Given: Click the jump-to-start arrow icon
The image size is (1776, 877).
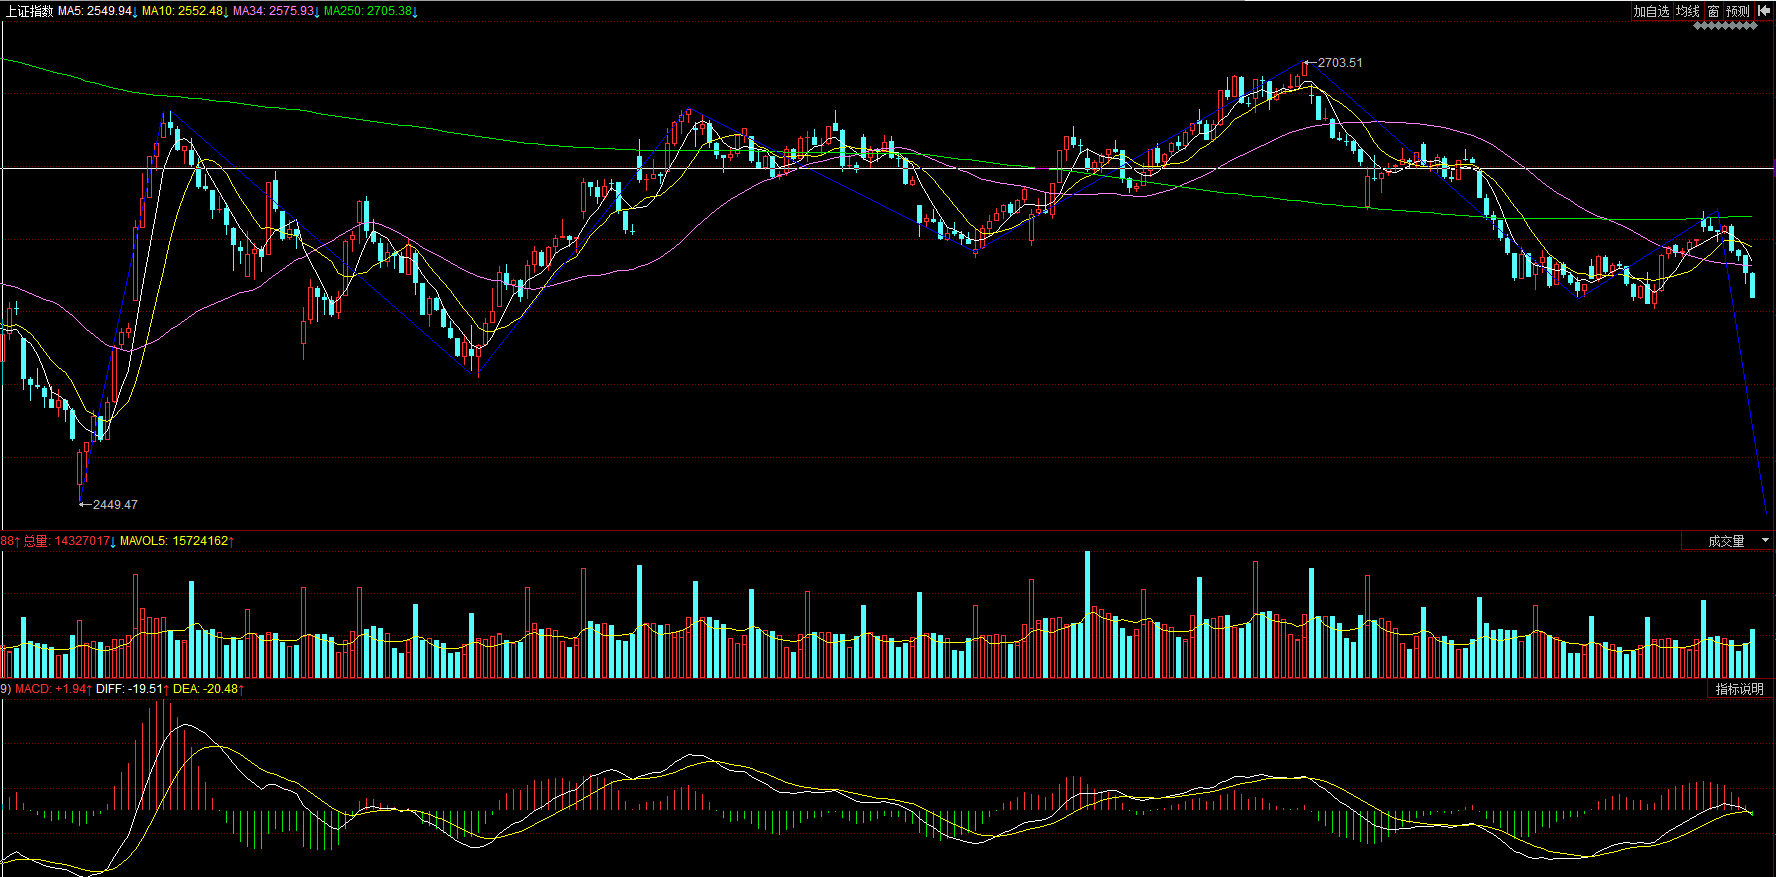Looking at the screenshot, I should [1764, 11].
